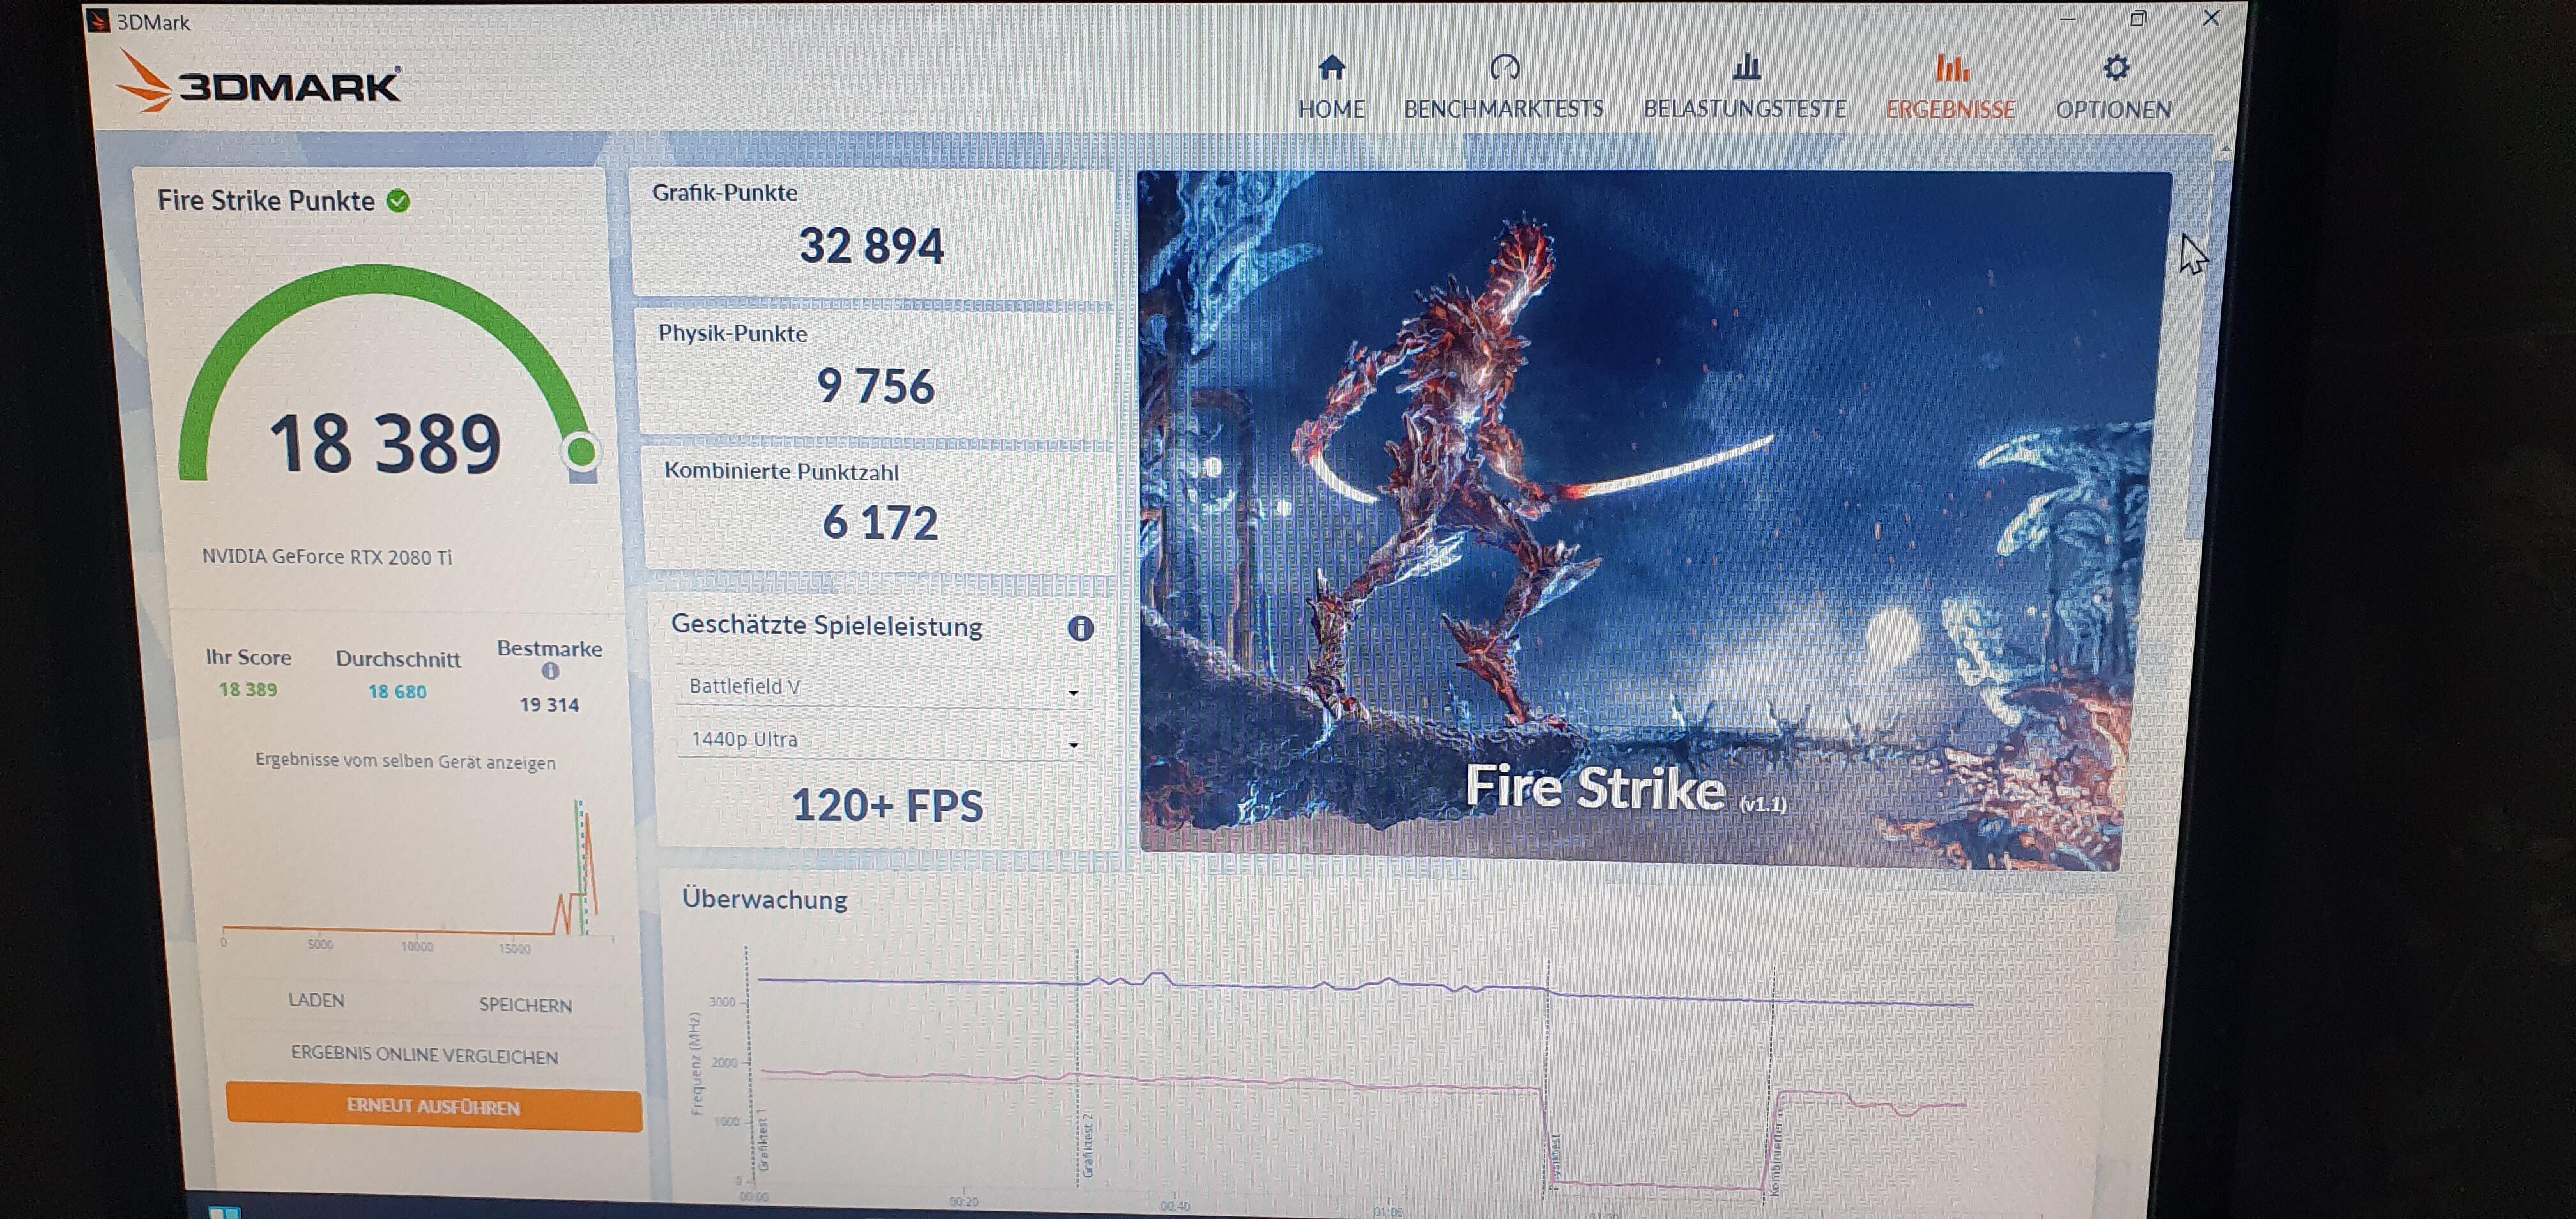This screenshot has width=2576, height=1219.
Task: Click the Ihr Score value 18 389
Action: [248, 689]
